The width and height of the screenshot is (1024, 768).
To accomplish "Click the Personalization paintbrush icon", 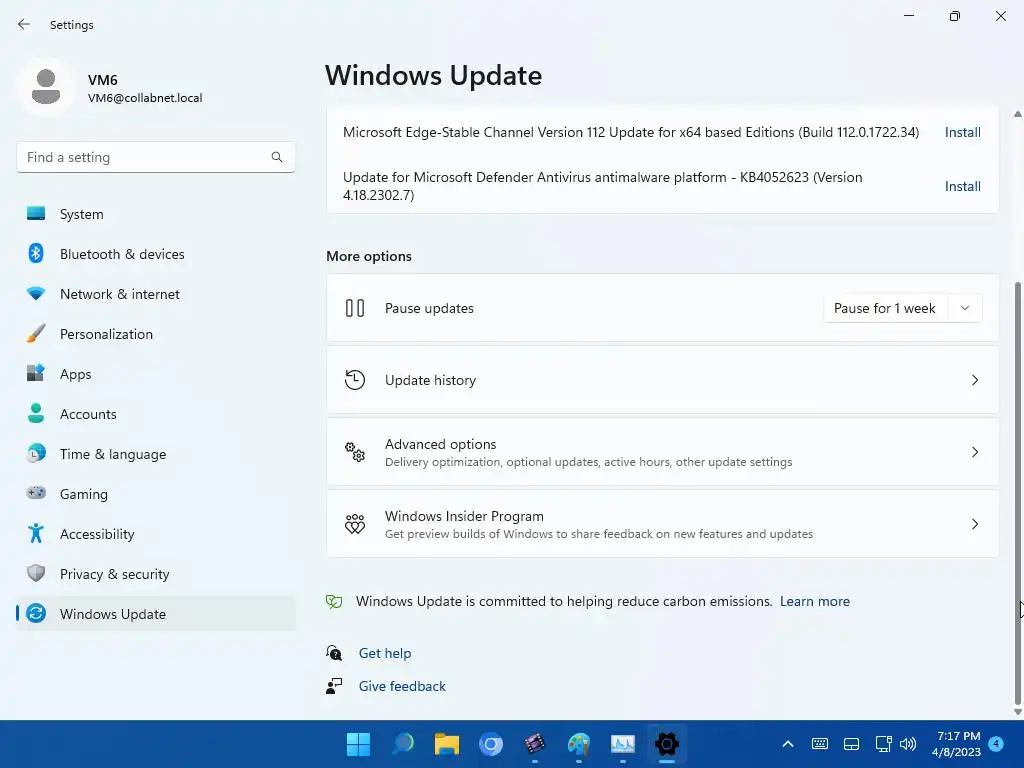I will [x=36, y=334].
